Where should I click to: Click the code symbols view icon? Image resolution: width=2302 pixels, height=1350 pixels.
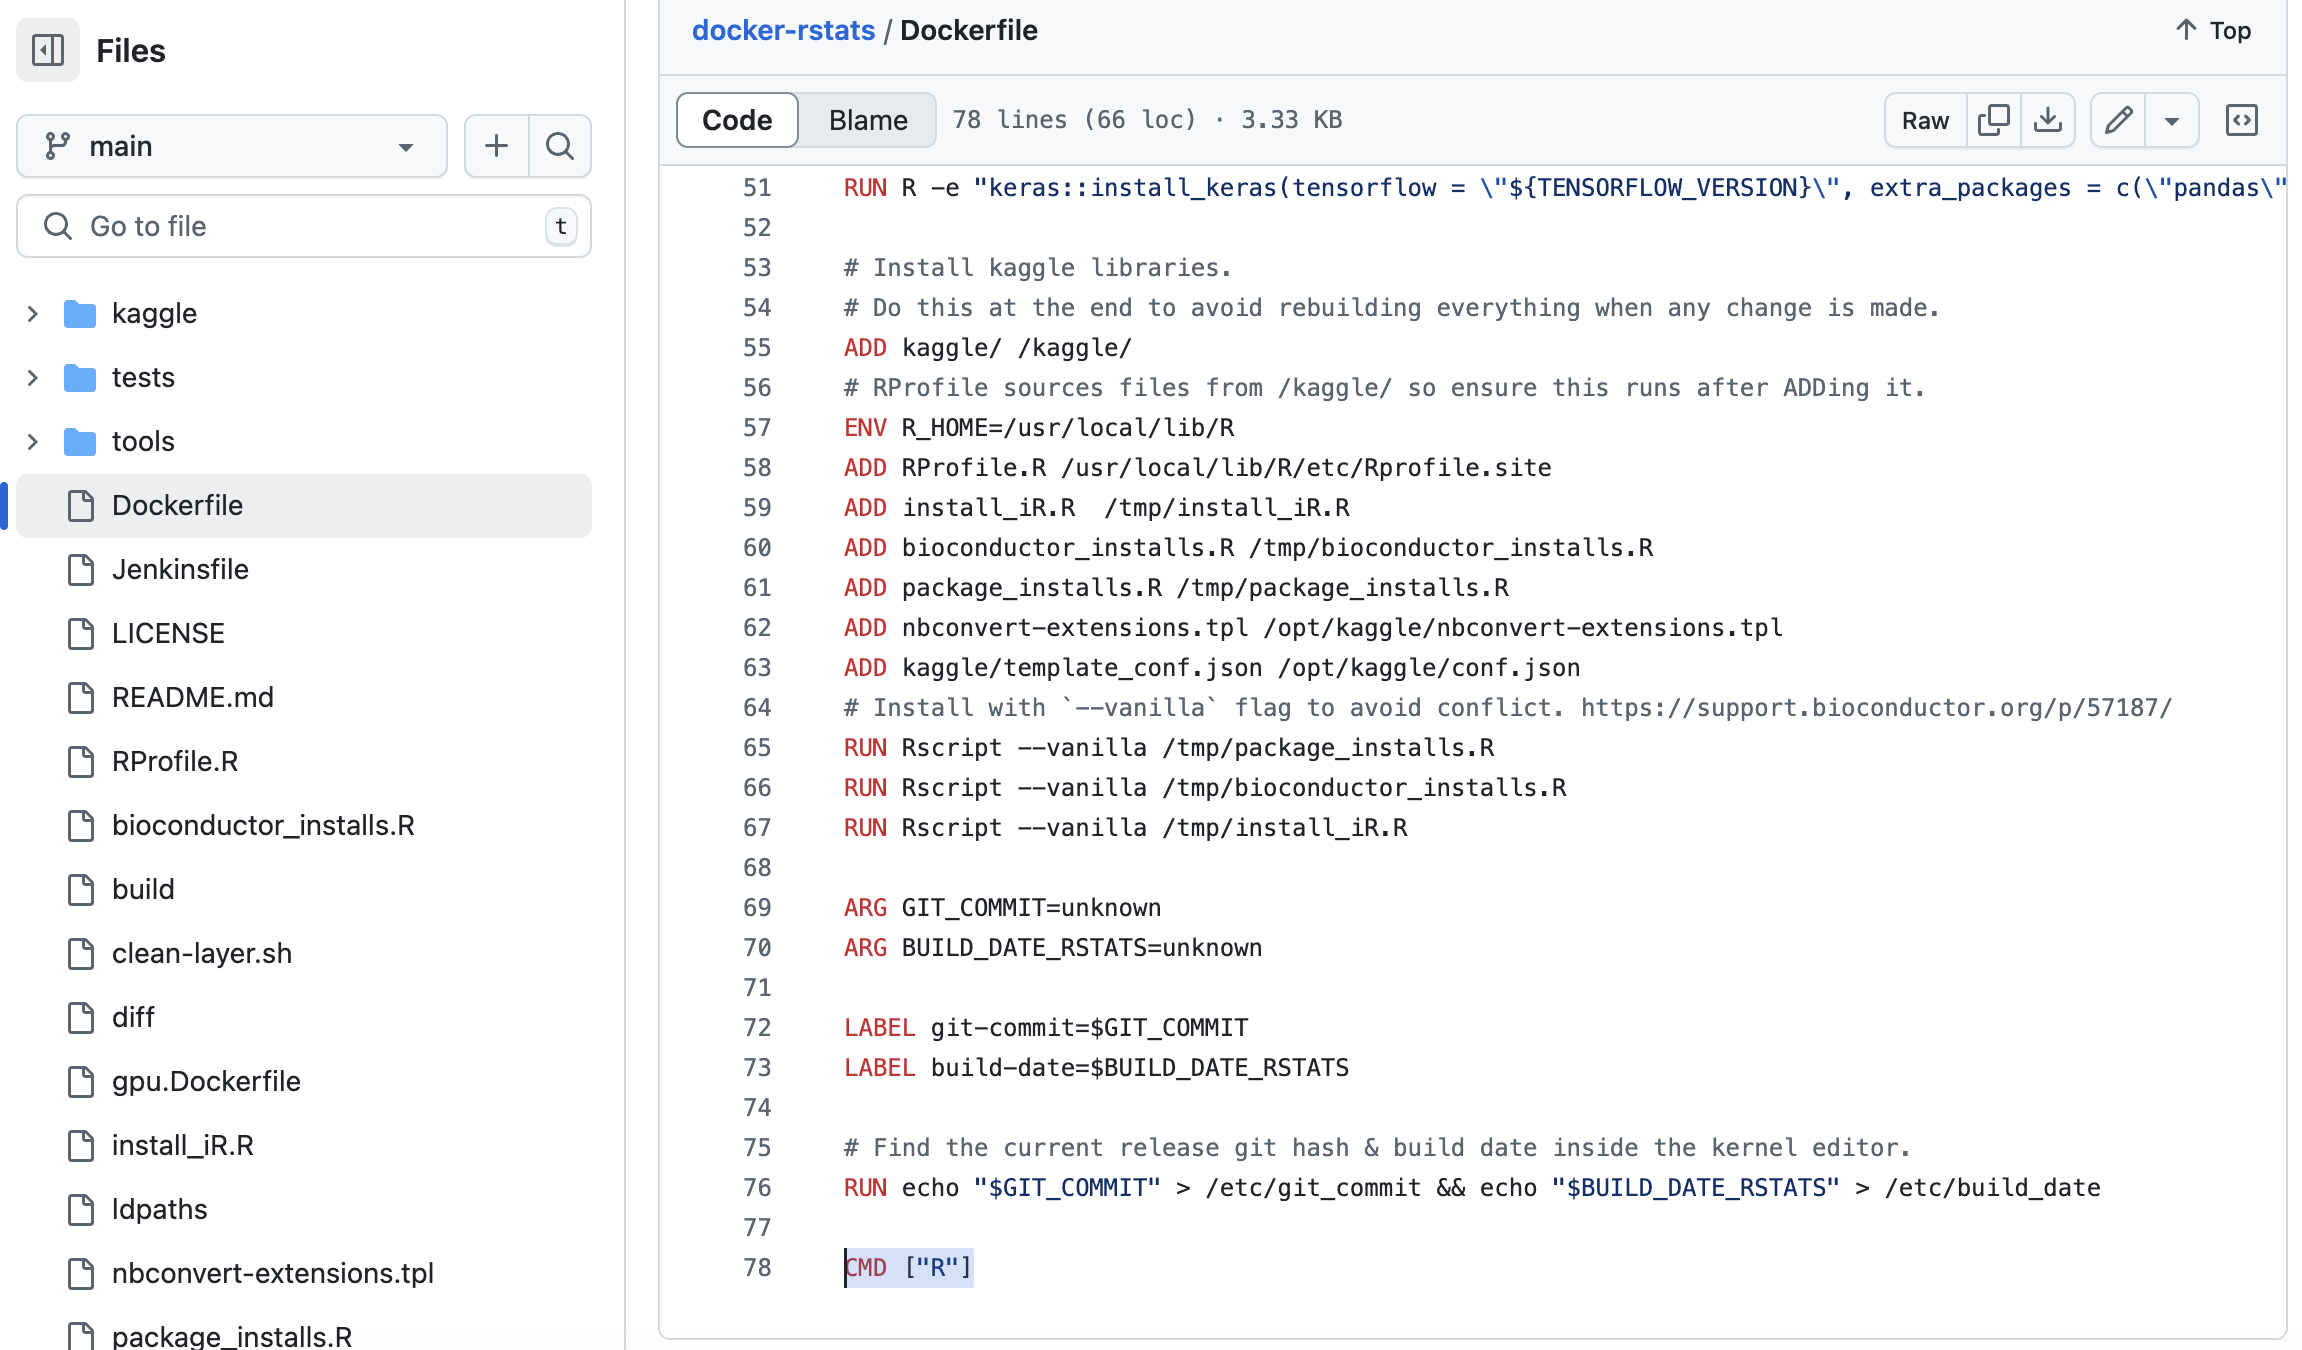coord(2243,119)
